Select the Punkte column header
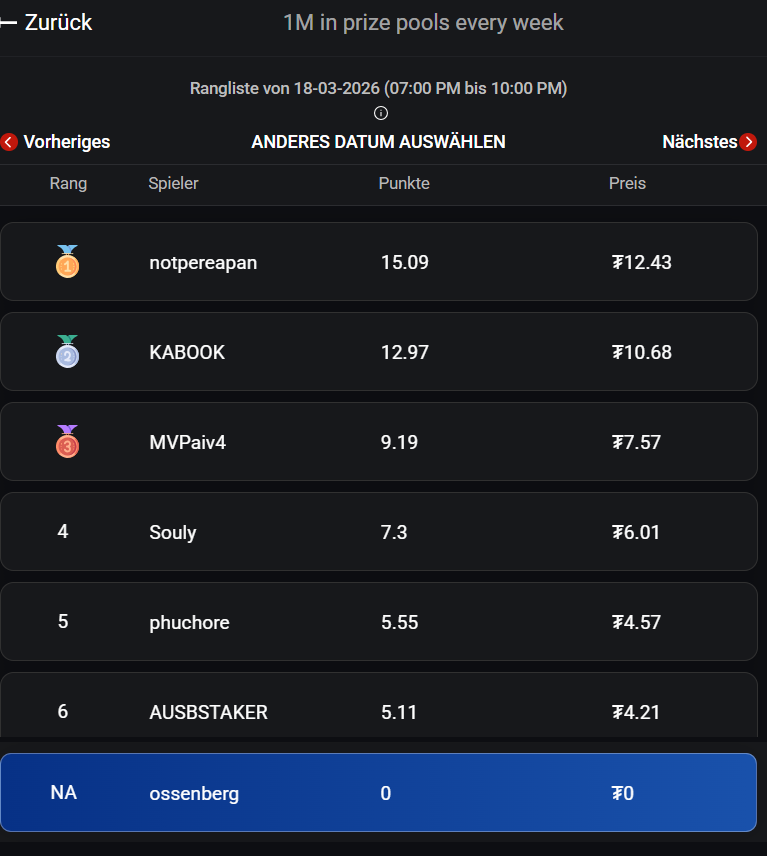767x856 pixels. (404, 183)
